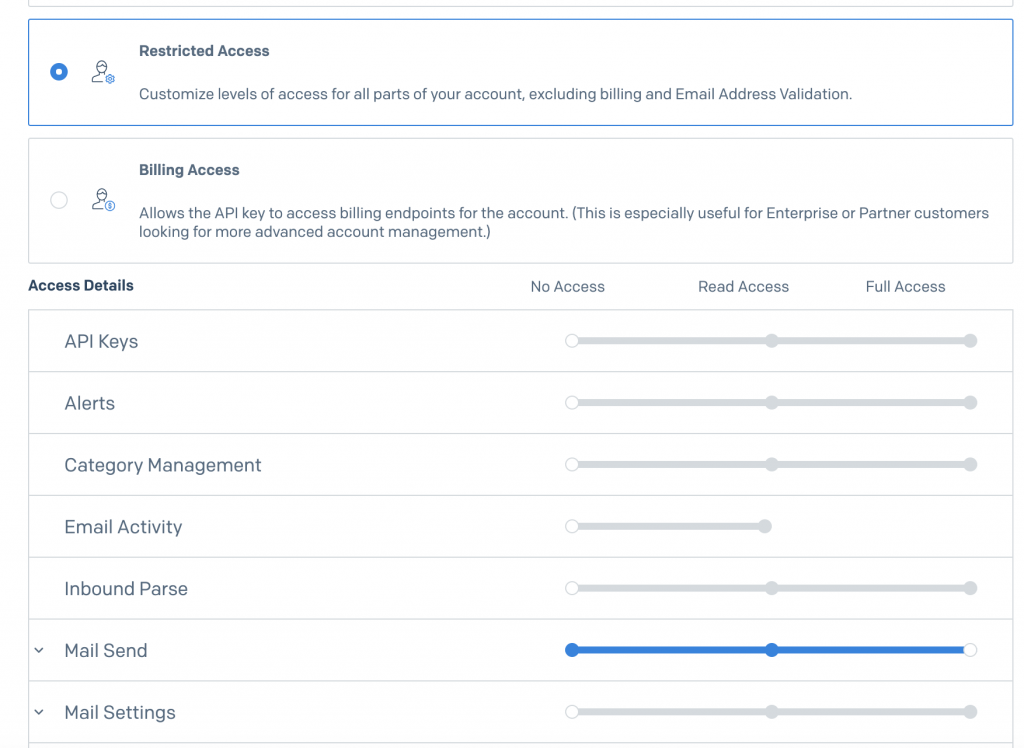This screenshot has height=748, width=1024.
Task: Set API Keys to No Access
Action: point(572,340)
